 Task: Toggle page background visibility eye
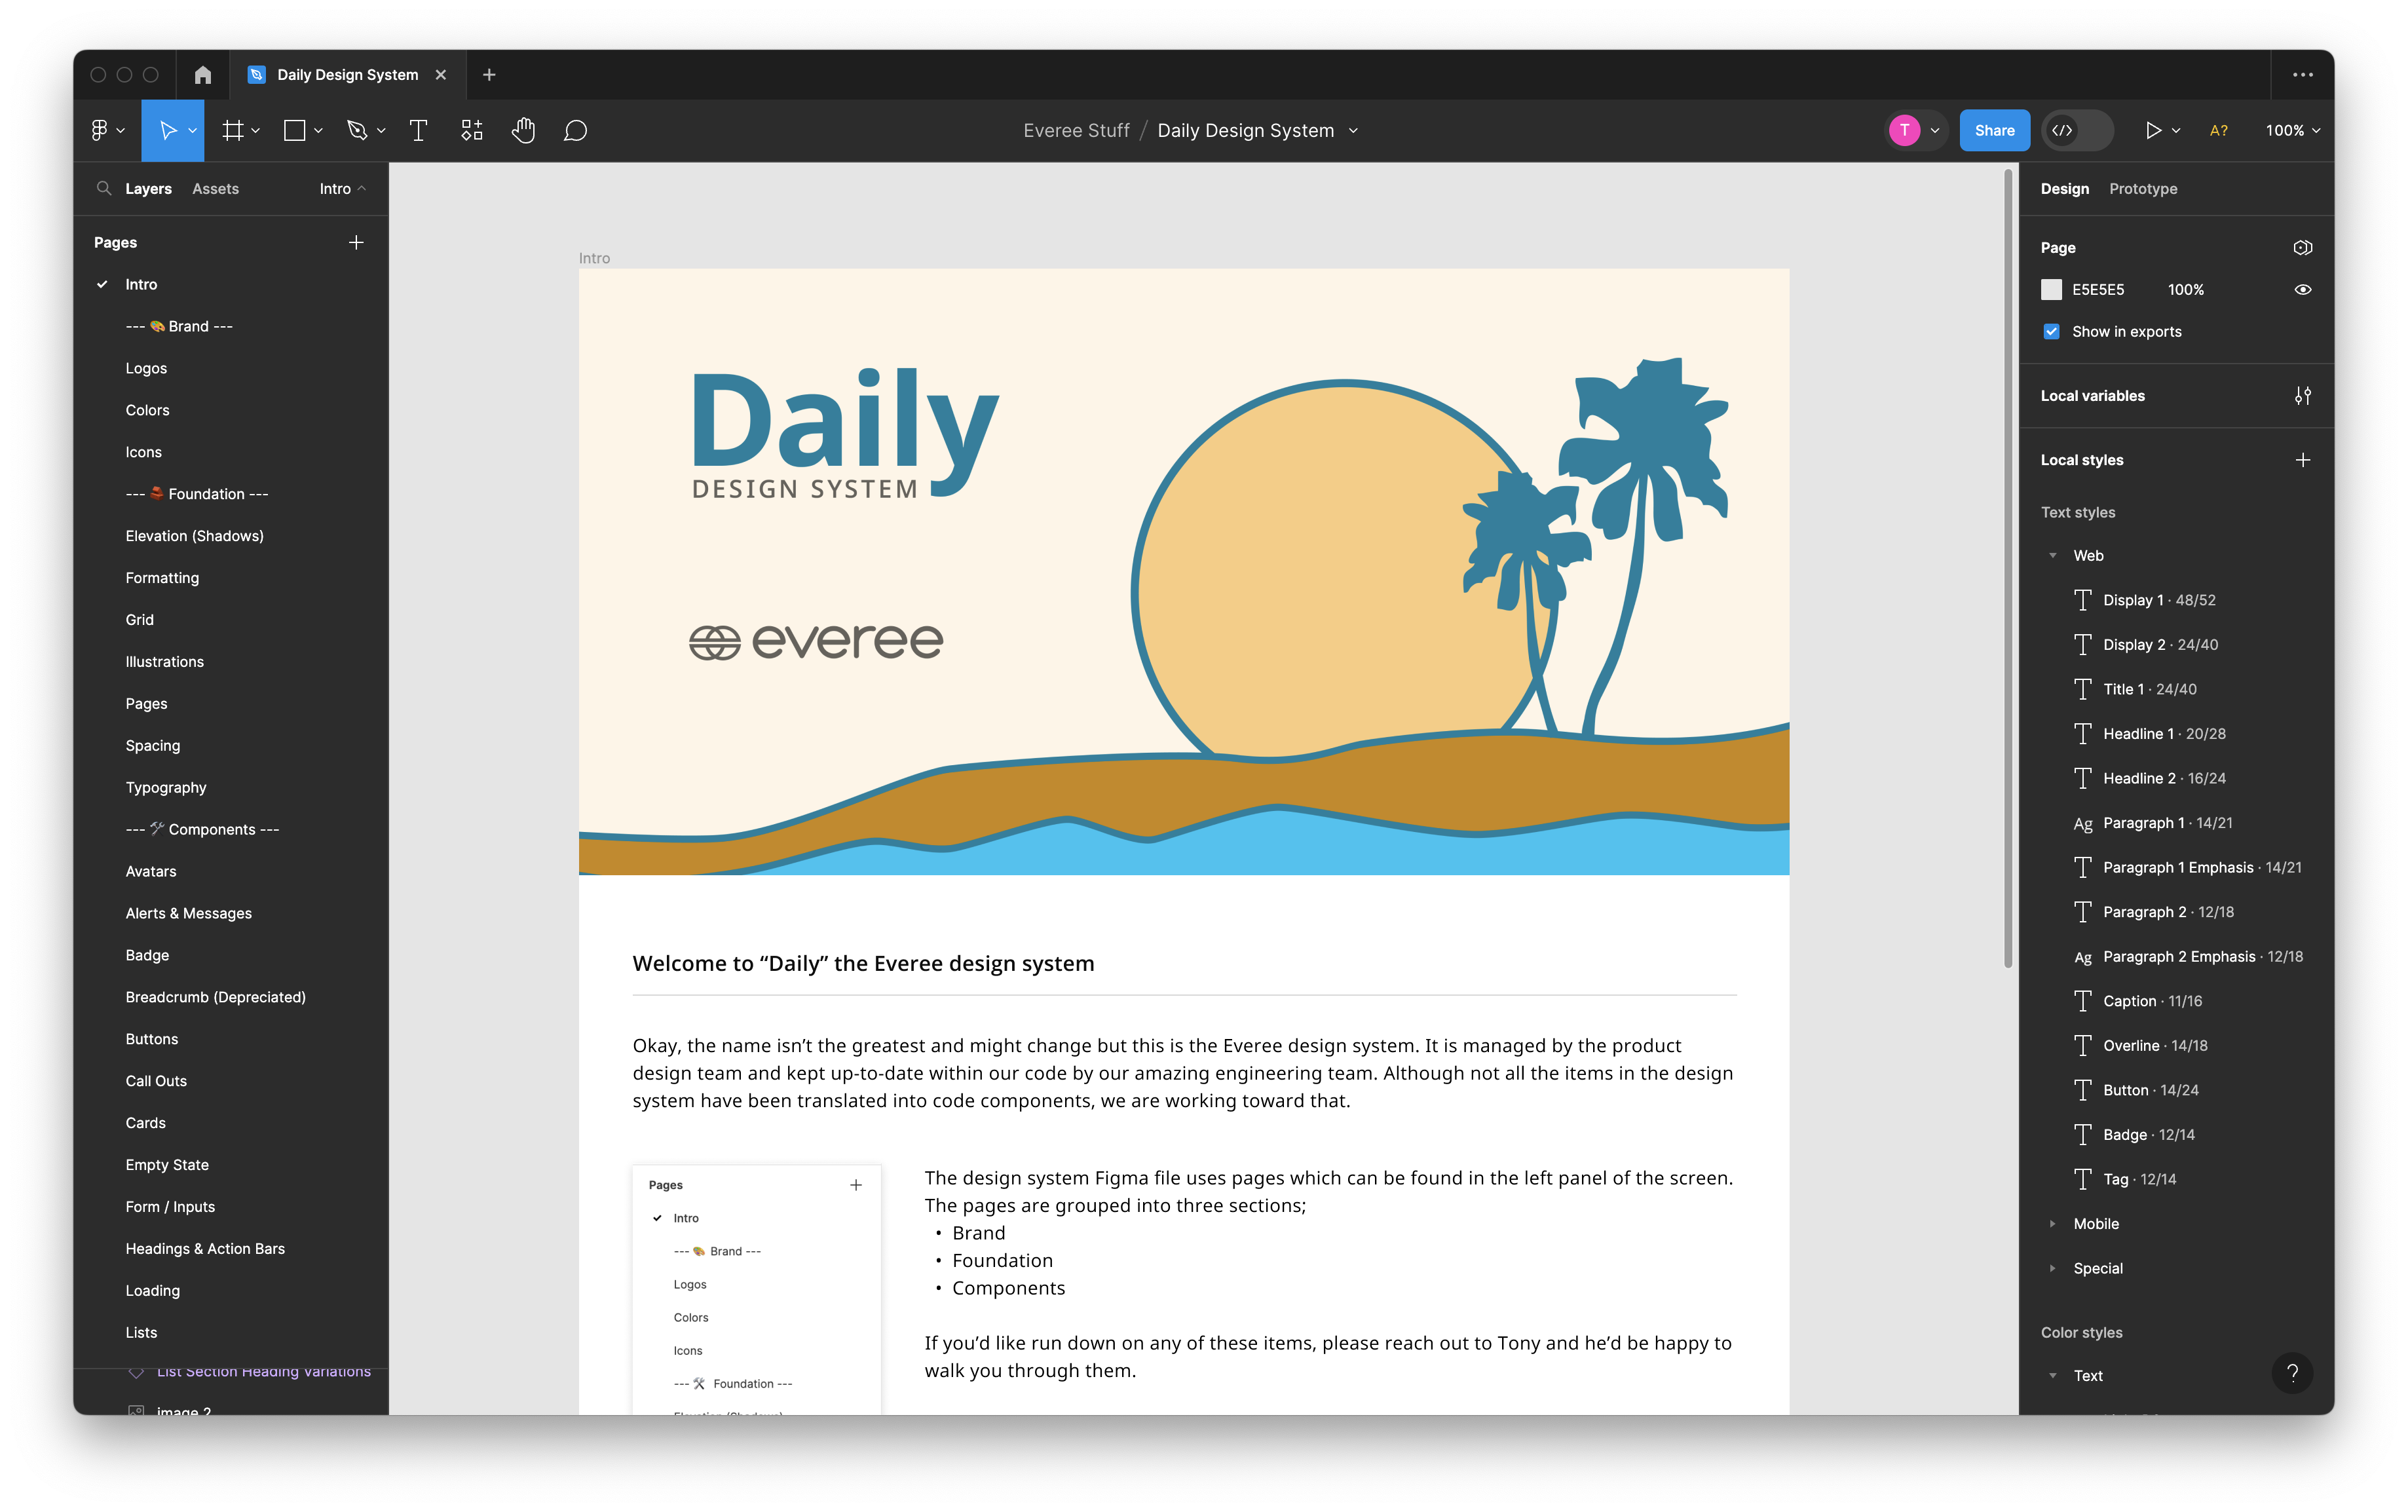coord(2302,289)
